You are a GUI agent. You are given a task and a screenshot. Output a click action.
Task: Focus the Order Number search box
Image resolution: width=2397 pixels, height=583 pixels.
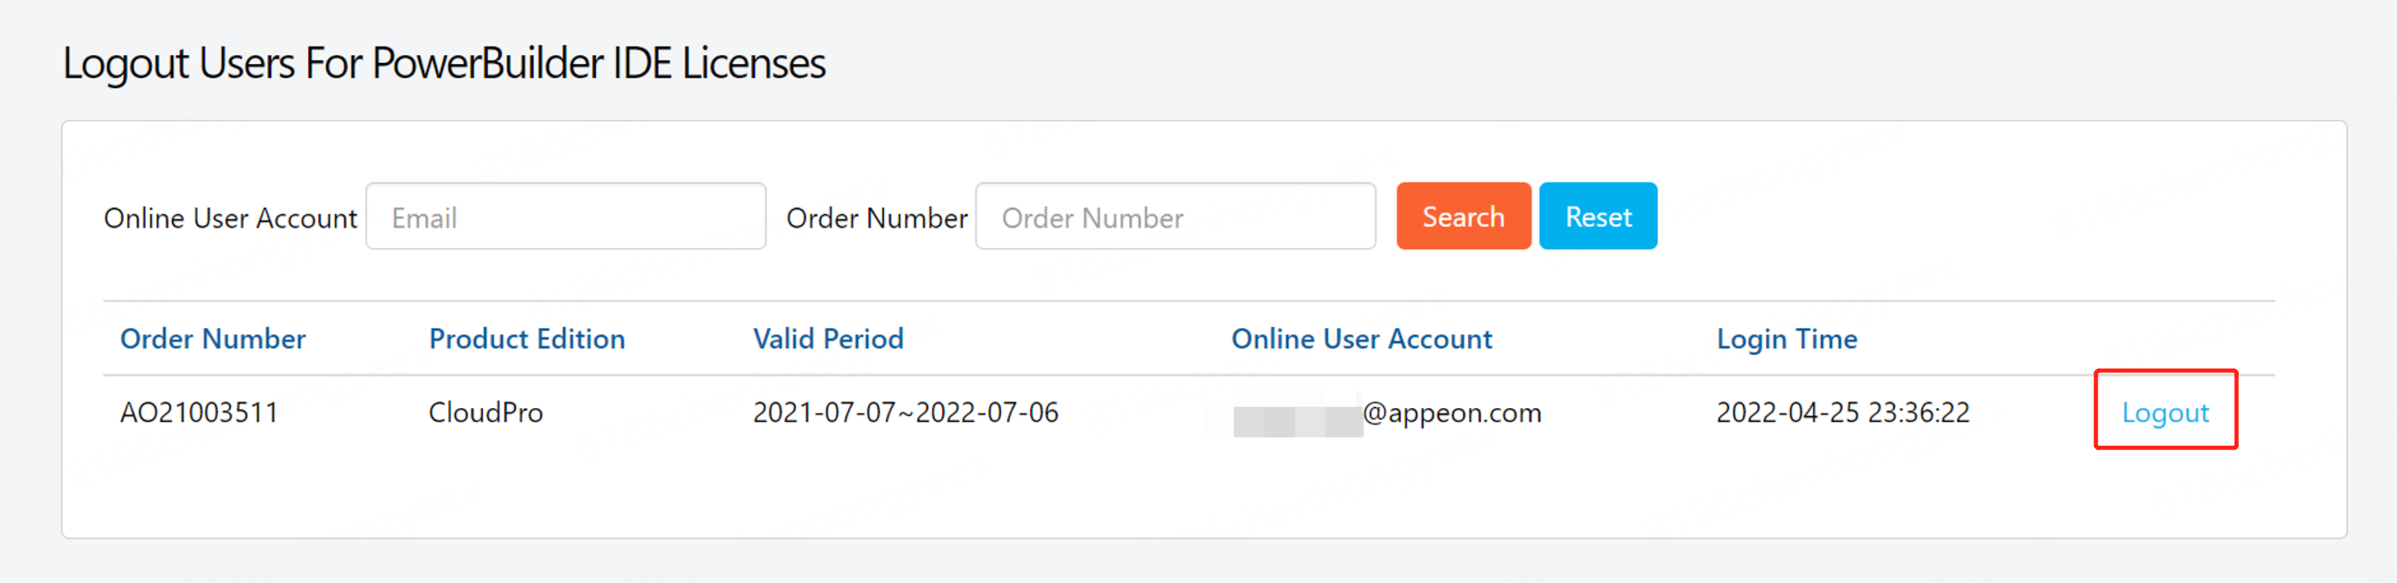(x=1175, y=216)
